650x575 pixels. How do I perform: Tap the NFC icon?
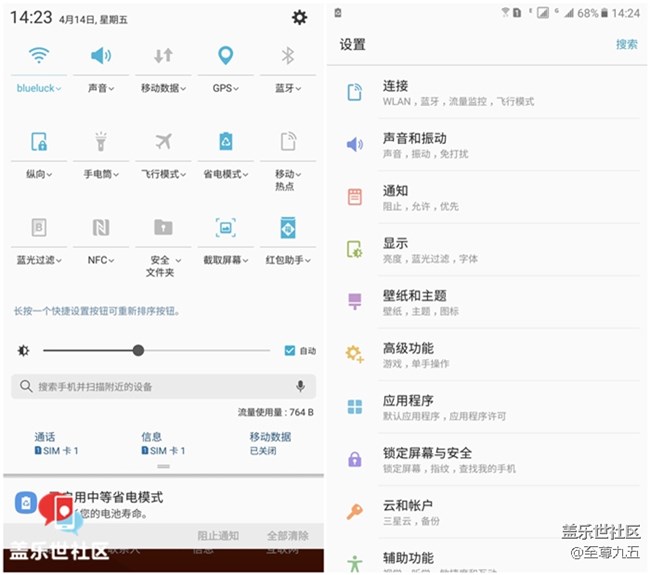(x=101, y=227)
